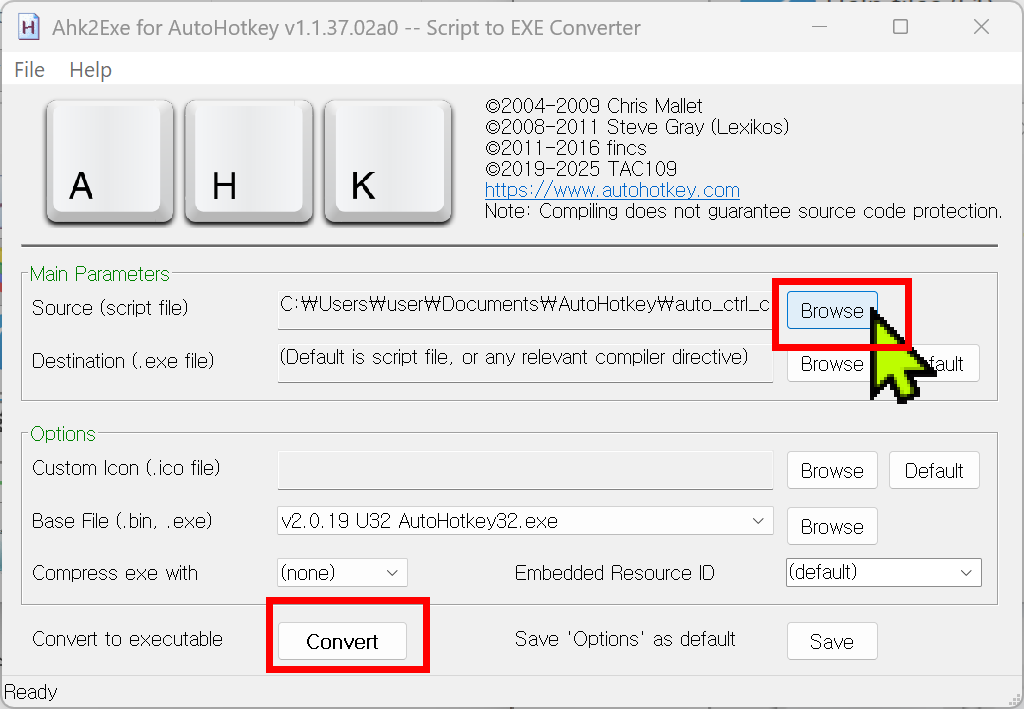
Task: Browse for a Custom Icon .ico file
Action: 832,471
